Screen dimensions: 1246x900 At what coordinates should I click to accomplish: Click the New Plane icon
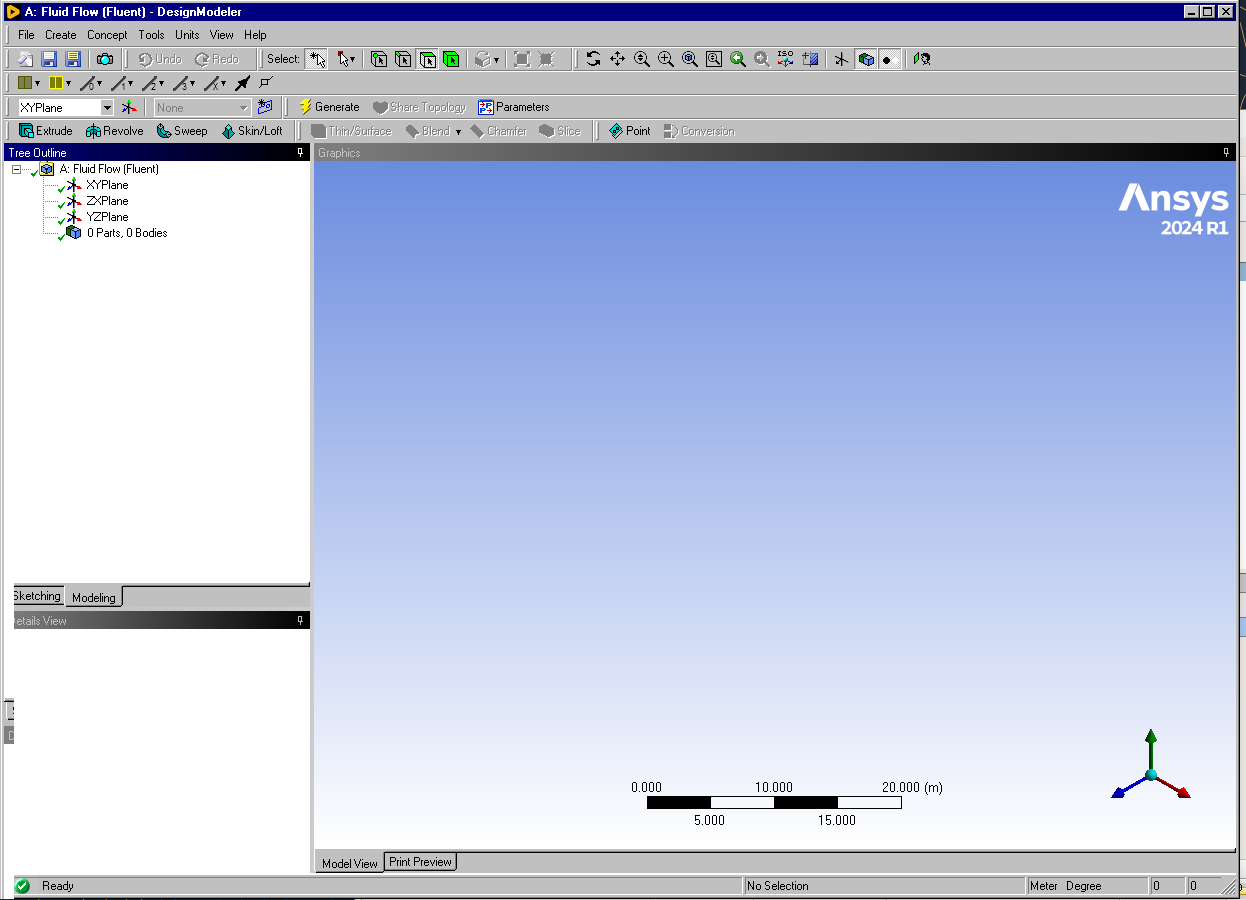click(x=129, y=107)
